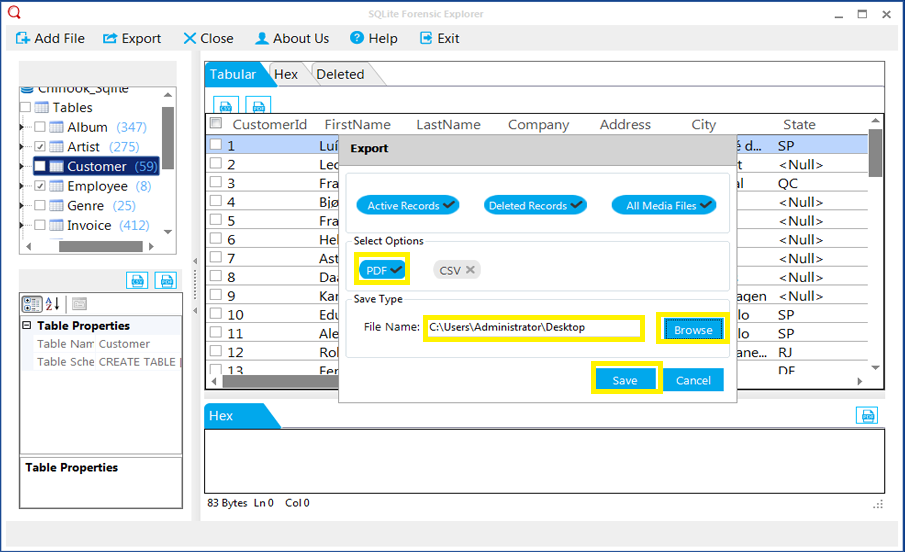905x552 pixels.
Task: Click the PDF icon above Table Properties panel
Action: (x=166, y=281)
